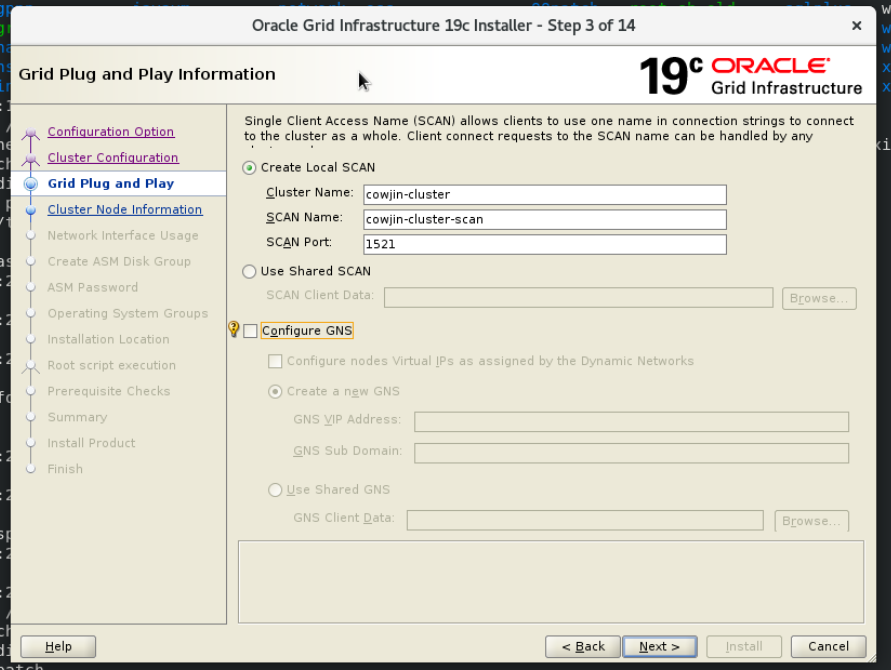Click into the SCAN Name field
The width and height of the screenshot is (891, 670).
tap(545, 219)
